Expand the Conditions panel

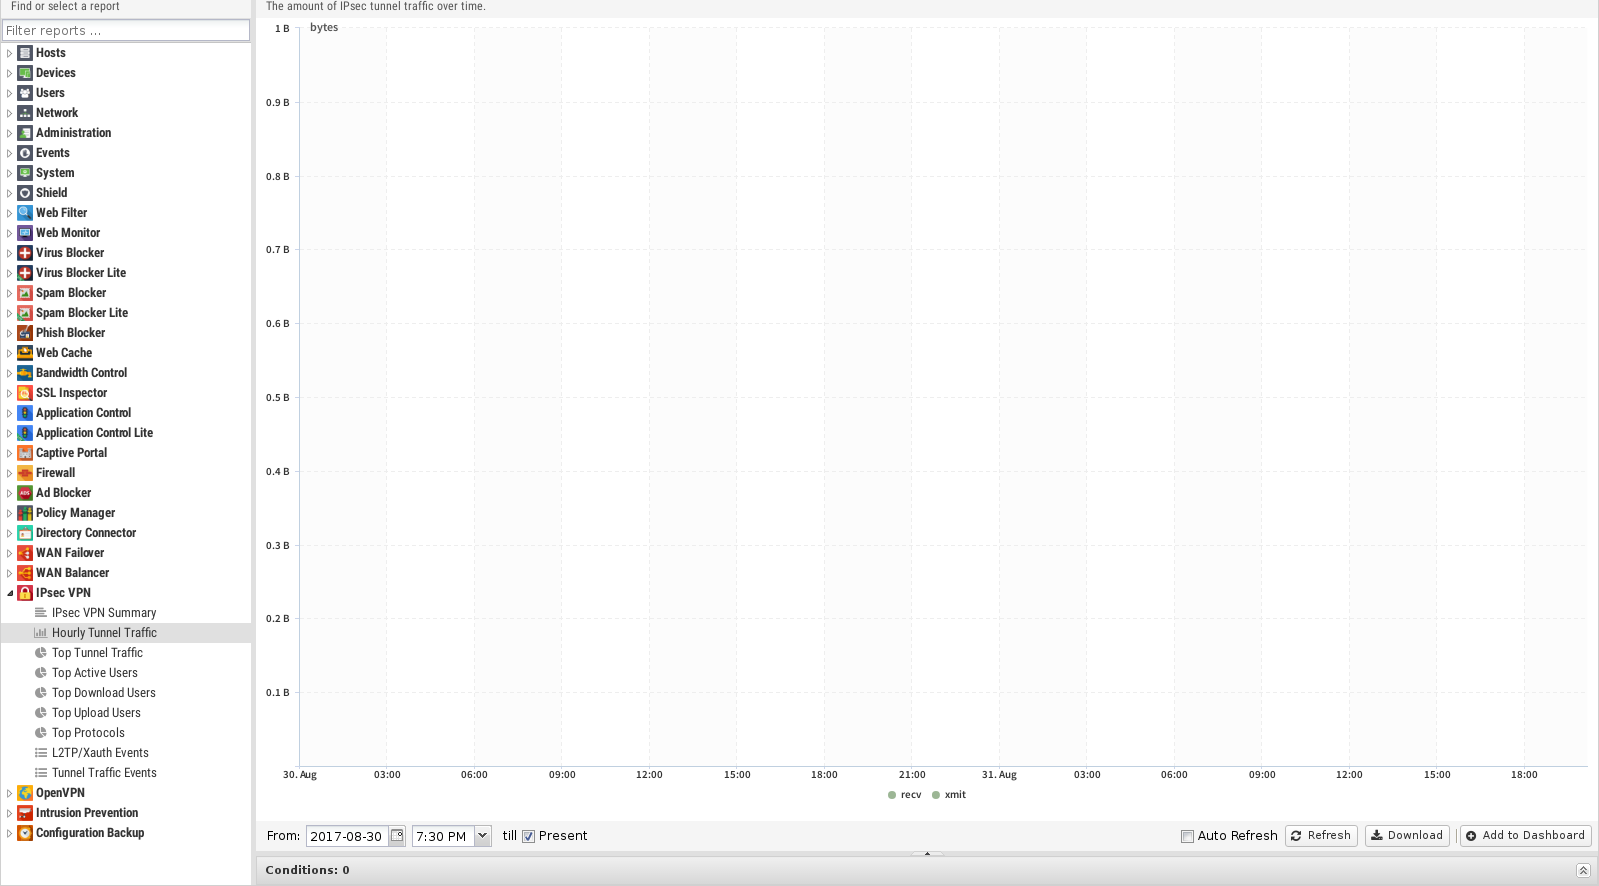(1583, 870)
